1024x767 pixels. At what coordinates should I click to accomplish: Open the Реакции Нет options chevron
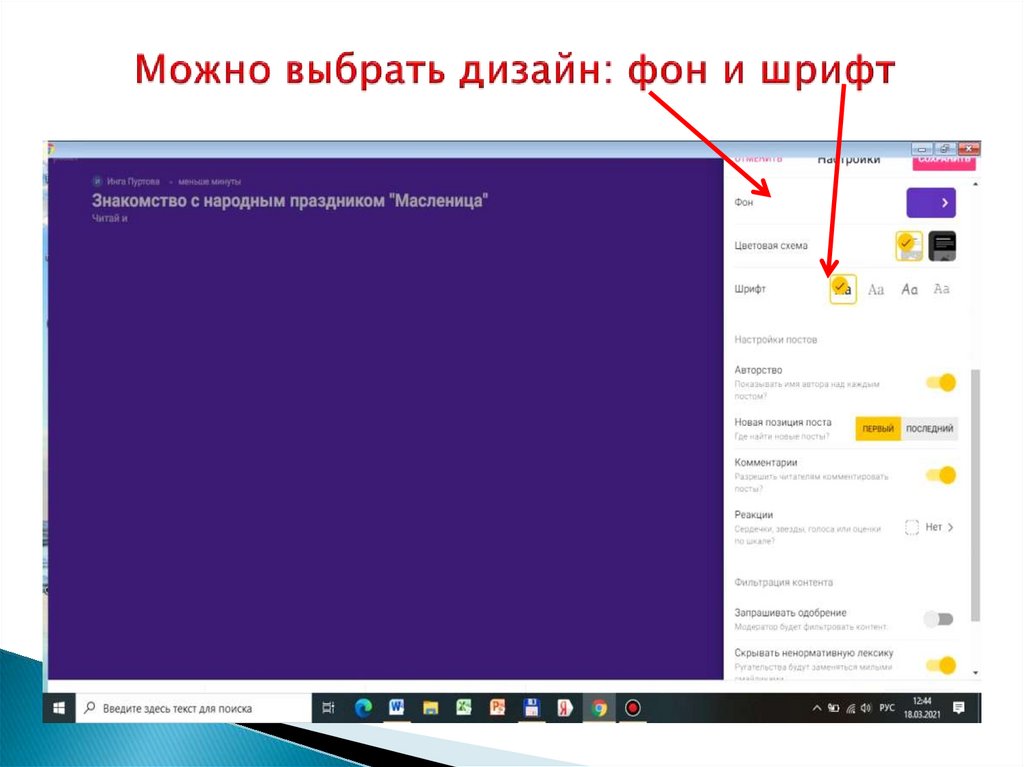point(950,527)
